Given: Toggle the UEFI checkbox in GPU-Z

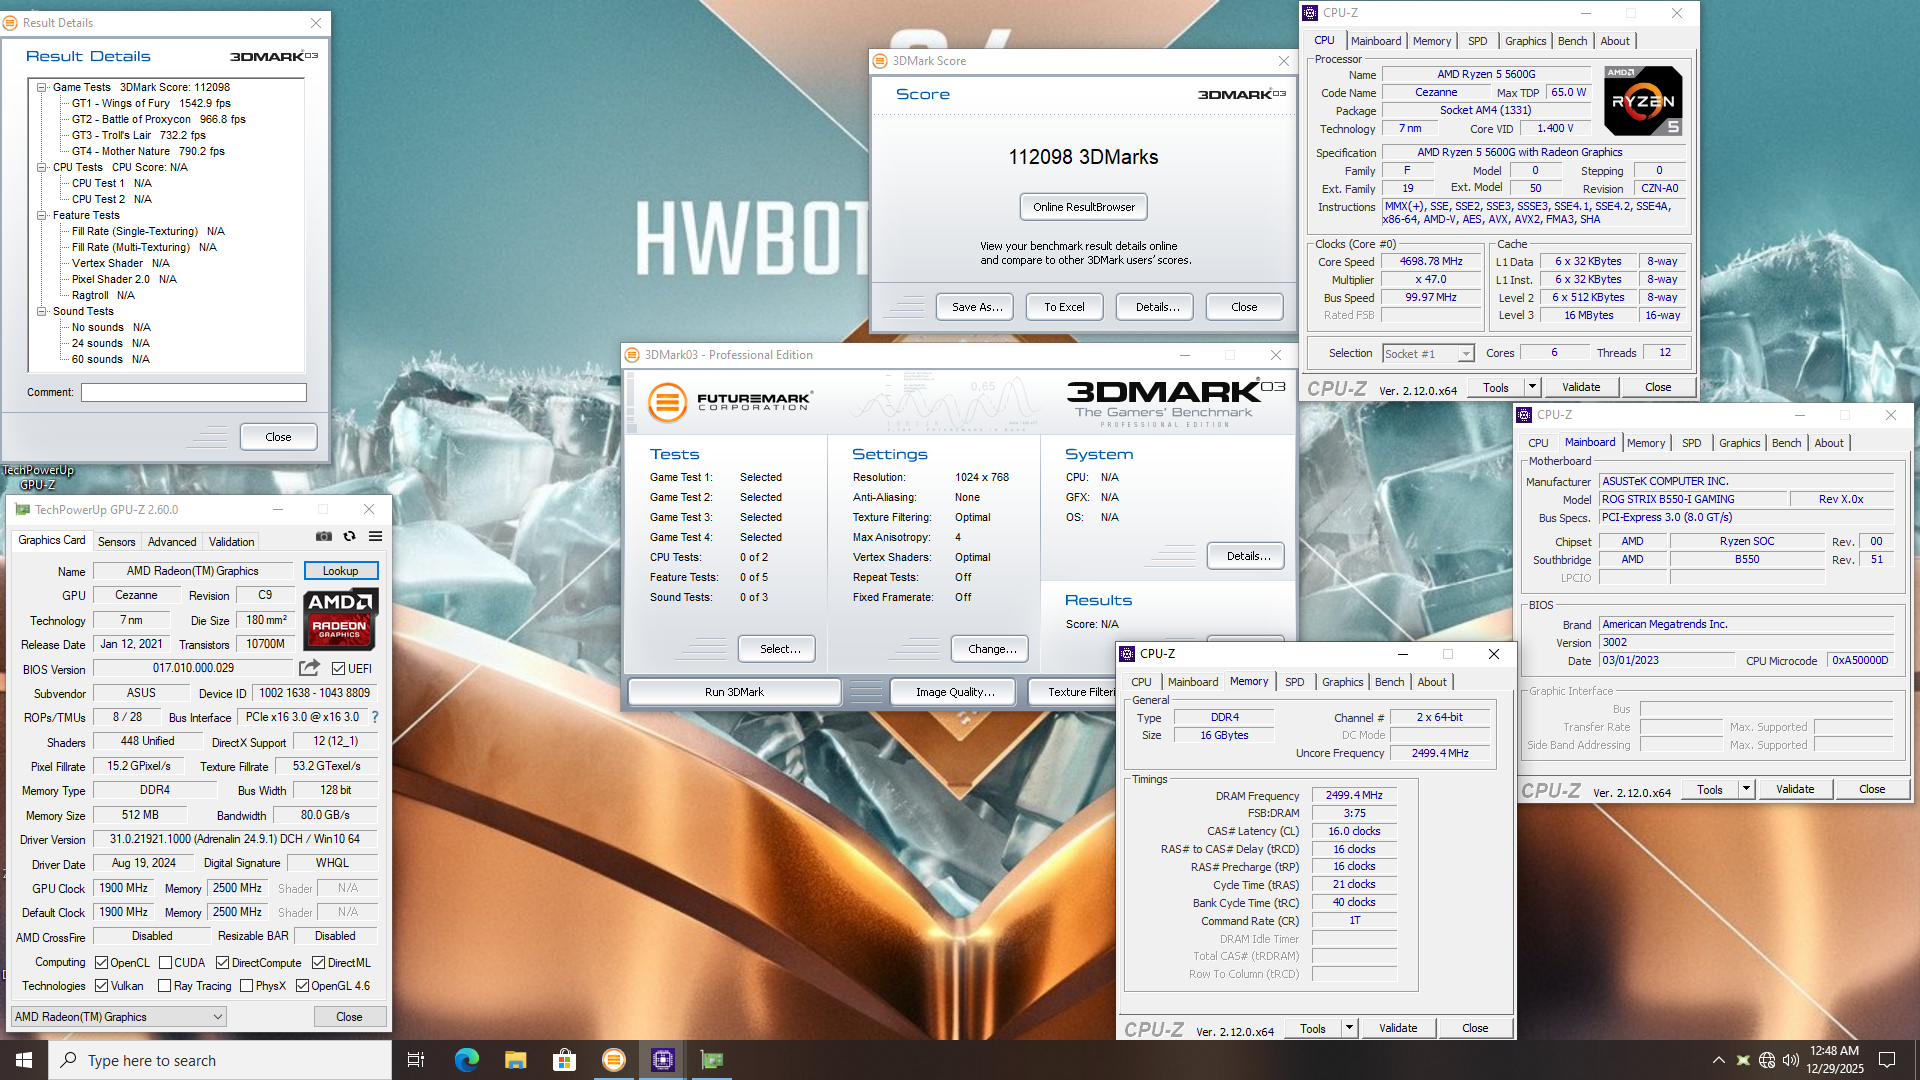Looking at the screenshot, I should [x=338, y=669].
